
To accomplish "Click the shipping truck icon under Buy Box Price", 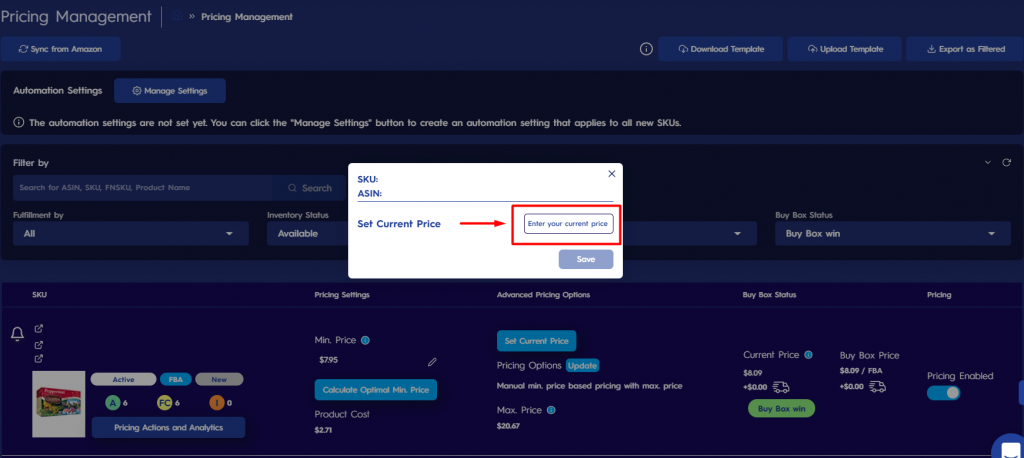I will coord(877,387).
